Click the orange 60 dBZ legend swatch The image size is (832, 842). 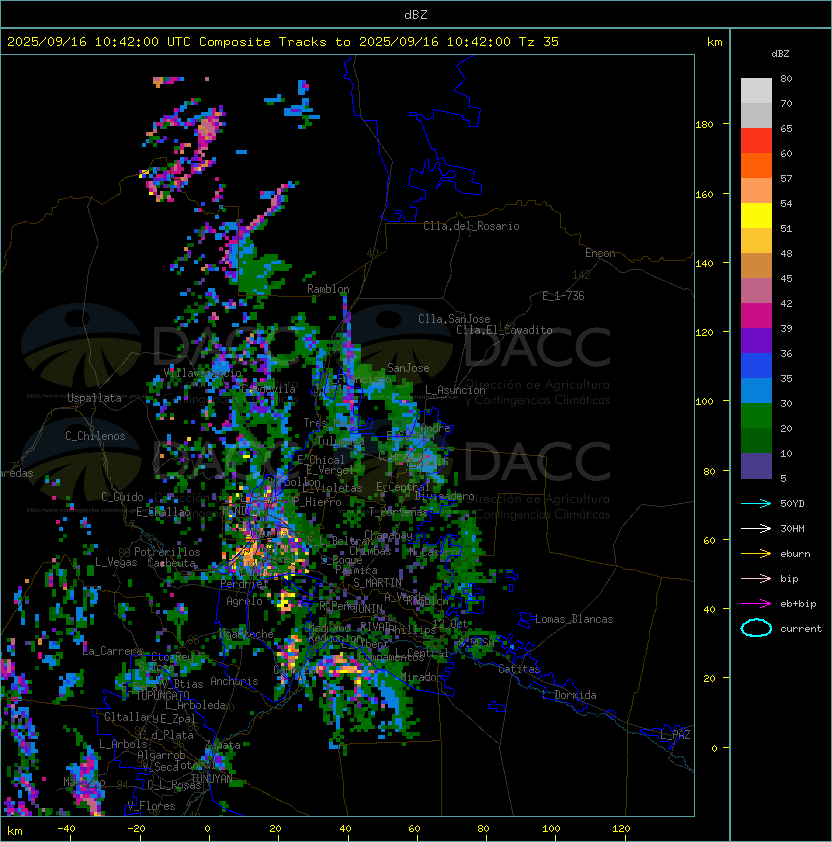click(x=756, y=165)
